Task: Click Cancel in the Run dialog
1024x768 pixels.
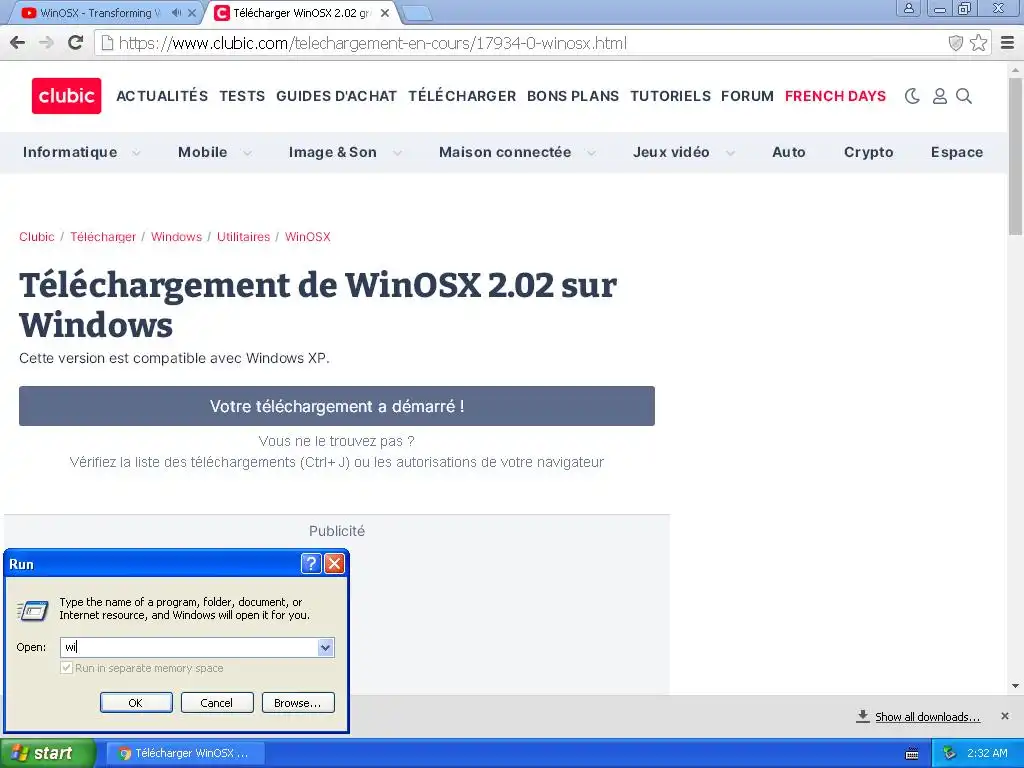Action: click(x=217, y=703)
